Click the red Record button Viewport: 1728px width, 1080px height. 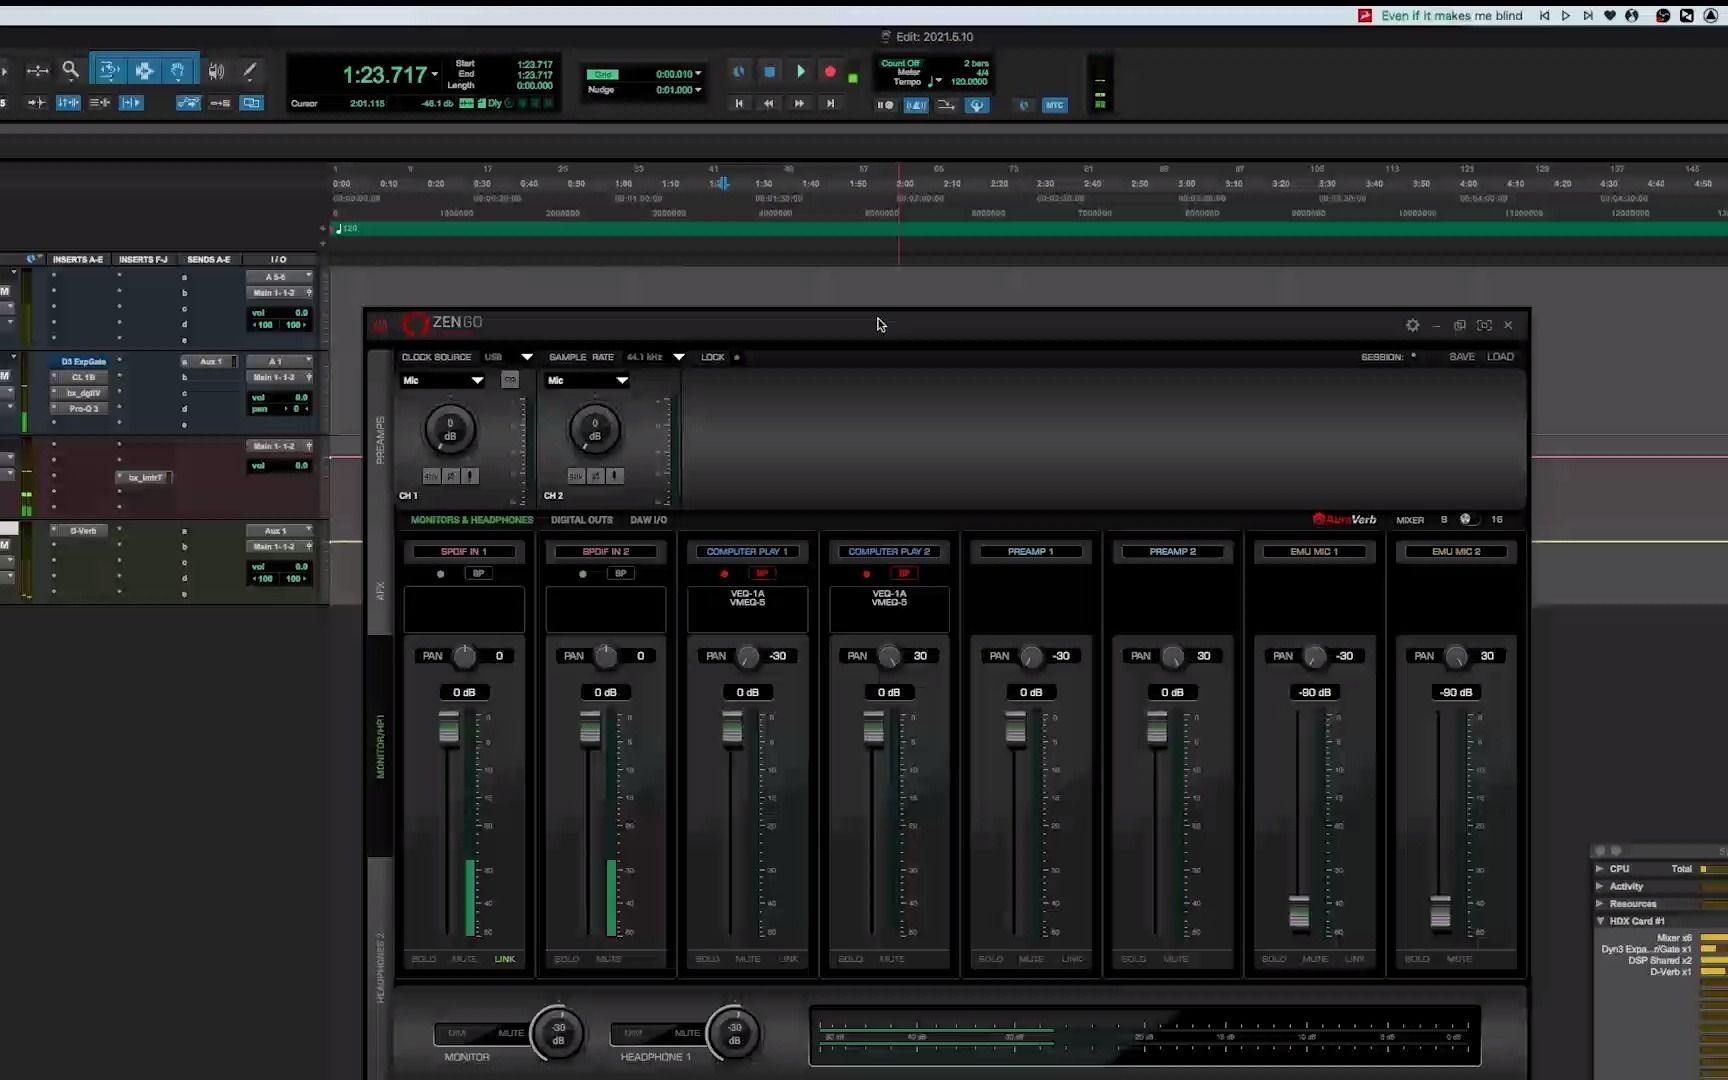click(830, 71)
